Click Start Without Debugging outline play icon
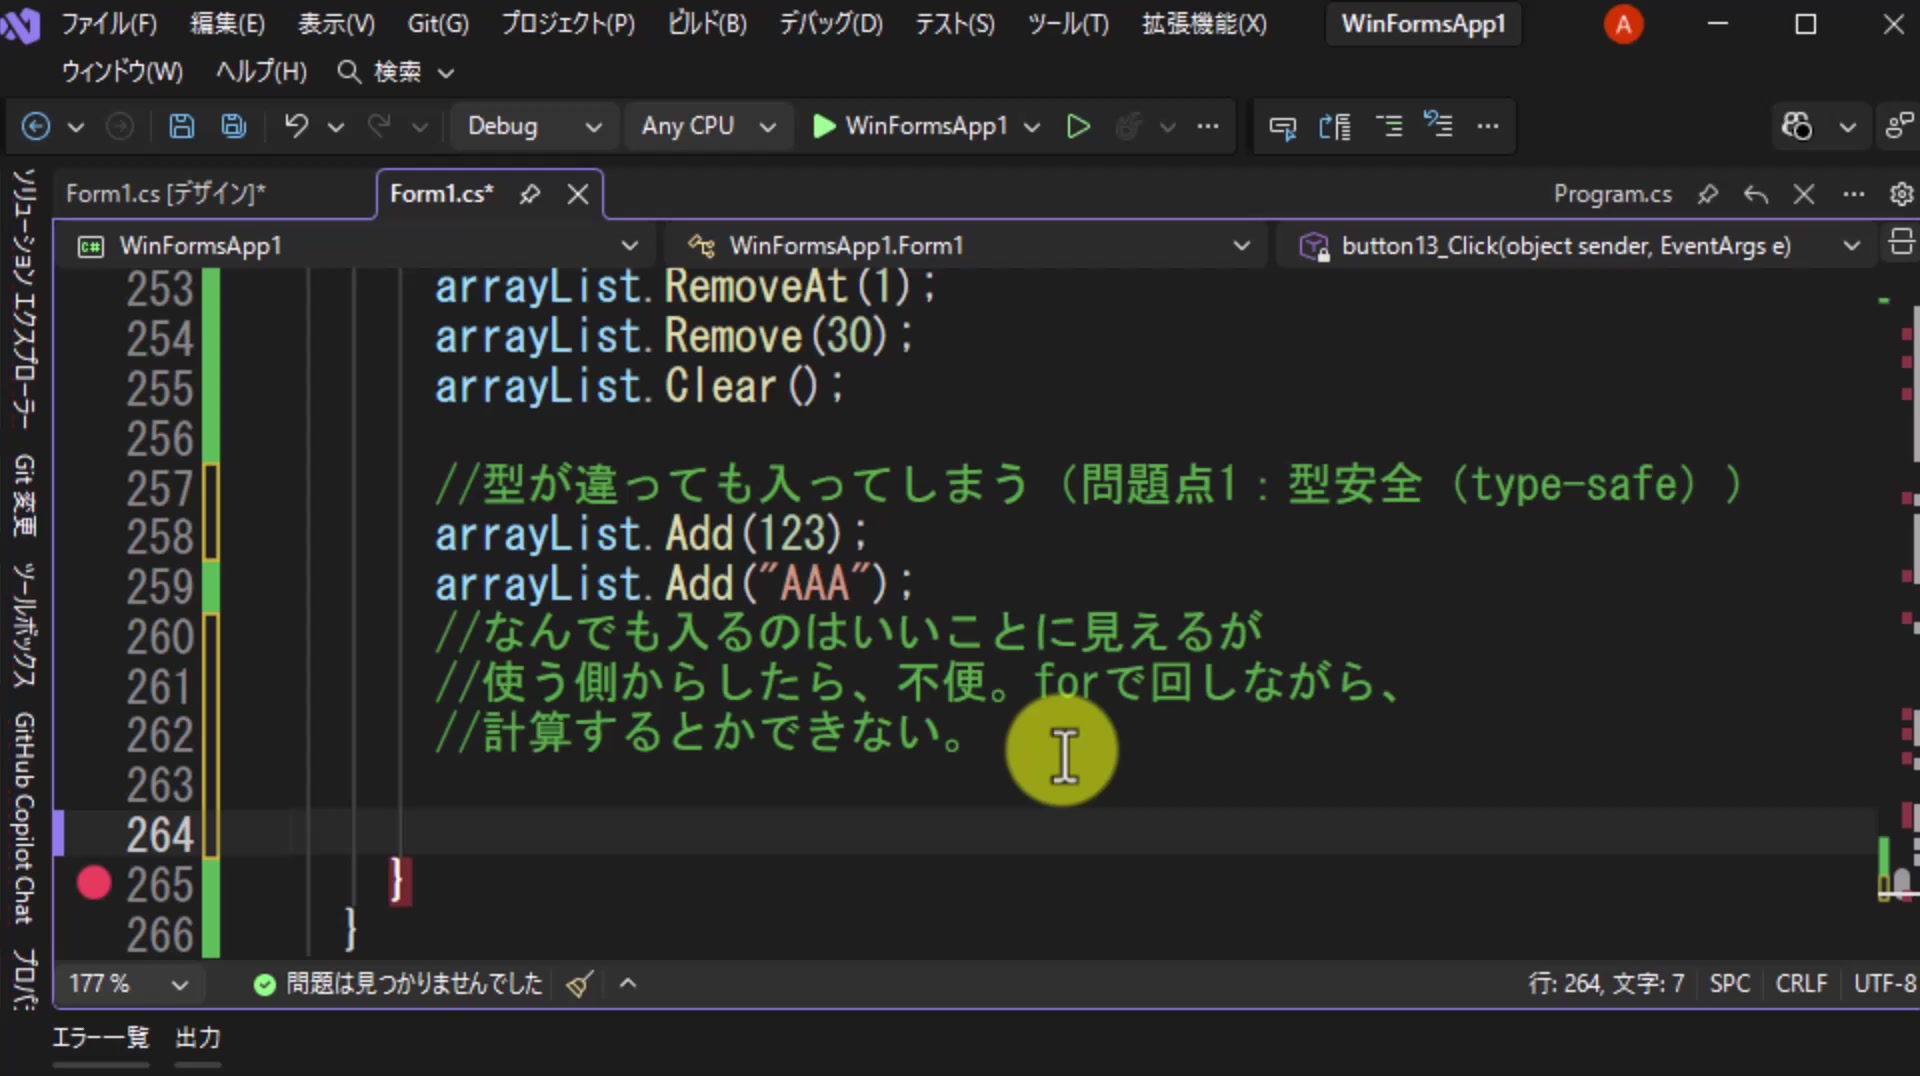Image resolution: width=1920 pixels, height=1076 pixels. 1078,126
